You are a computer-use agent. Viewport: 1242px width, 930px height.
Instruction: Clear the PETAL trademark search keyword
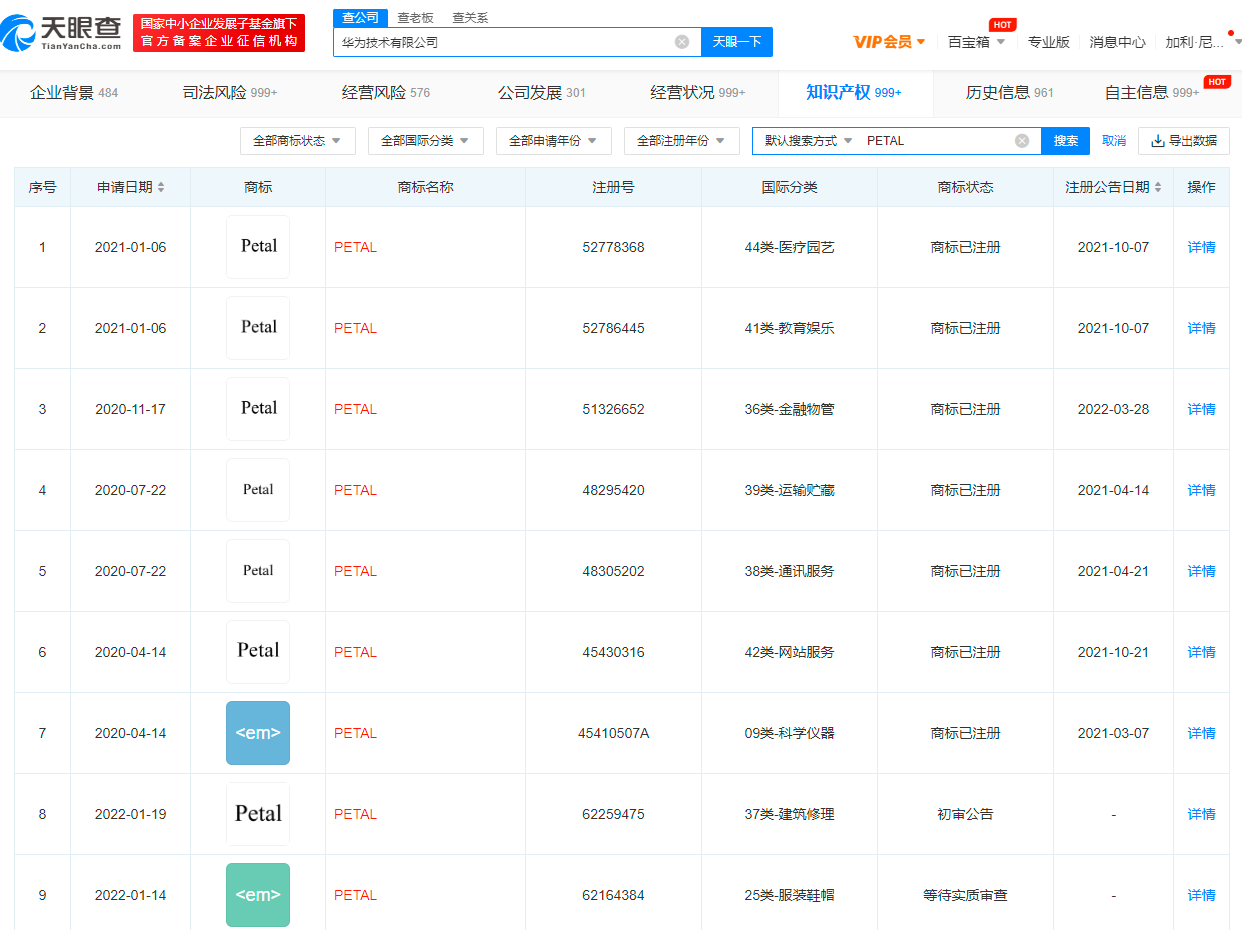pyautogui.click(x=1022, y=141)
